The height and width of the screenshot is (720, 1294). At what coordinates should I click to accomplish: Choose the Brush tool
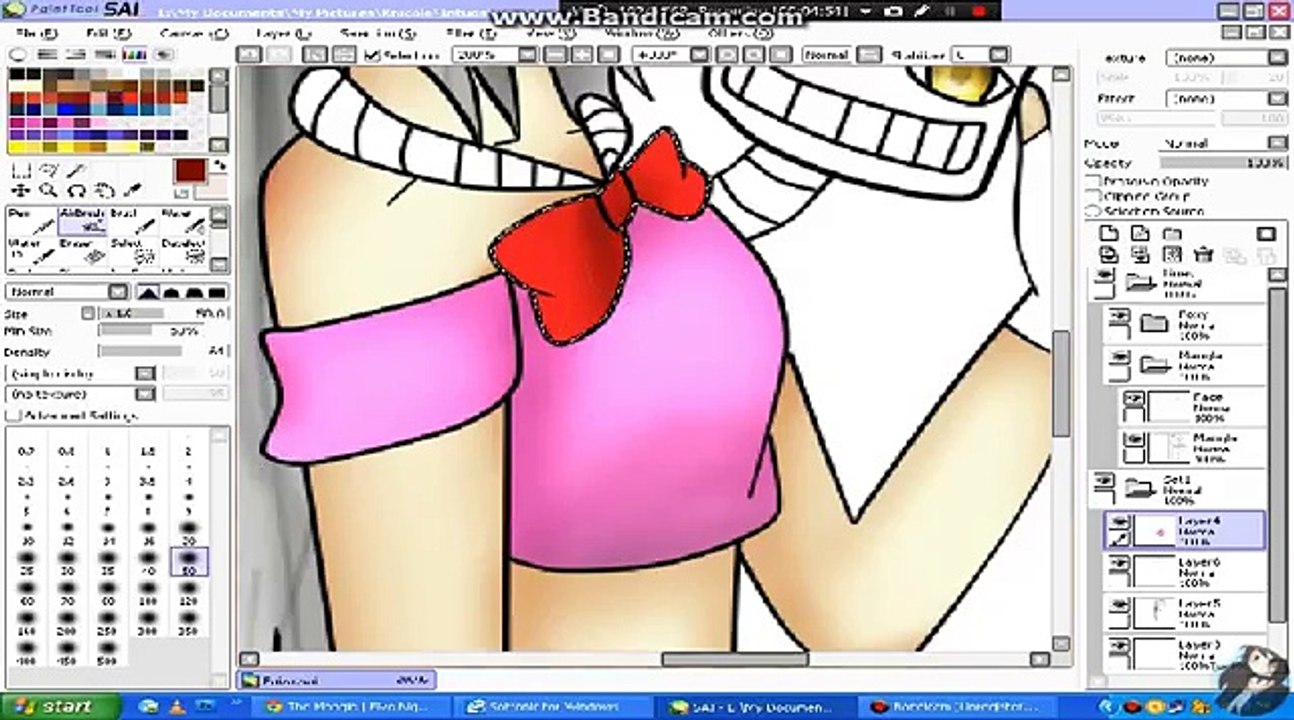click(x=134, y=221)
